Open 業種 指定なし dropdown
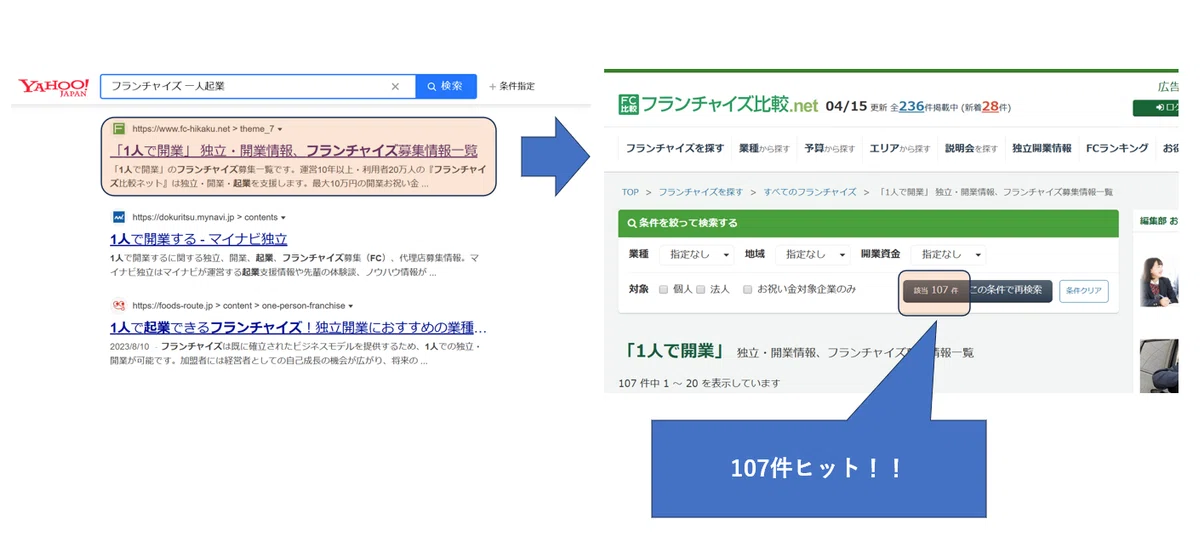 click(696, 255)
